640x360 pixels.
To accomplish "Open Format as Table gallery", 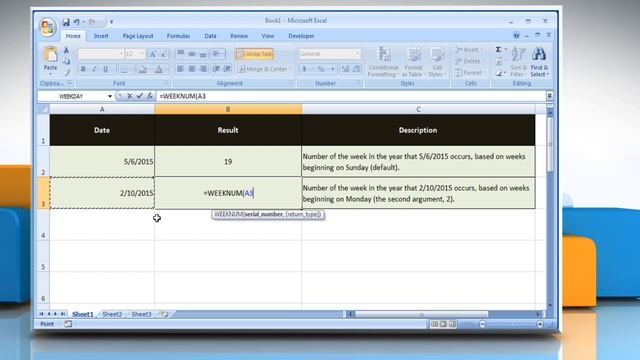I will pos(413,62).
